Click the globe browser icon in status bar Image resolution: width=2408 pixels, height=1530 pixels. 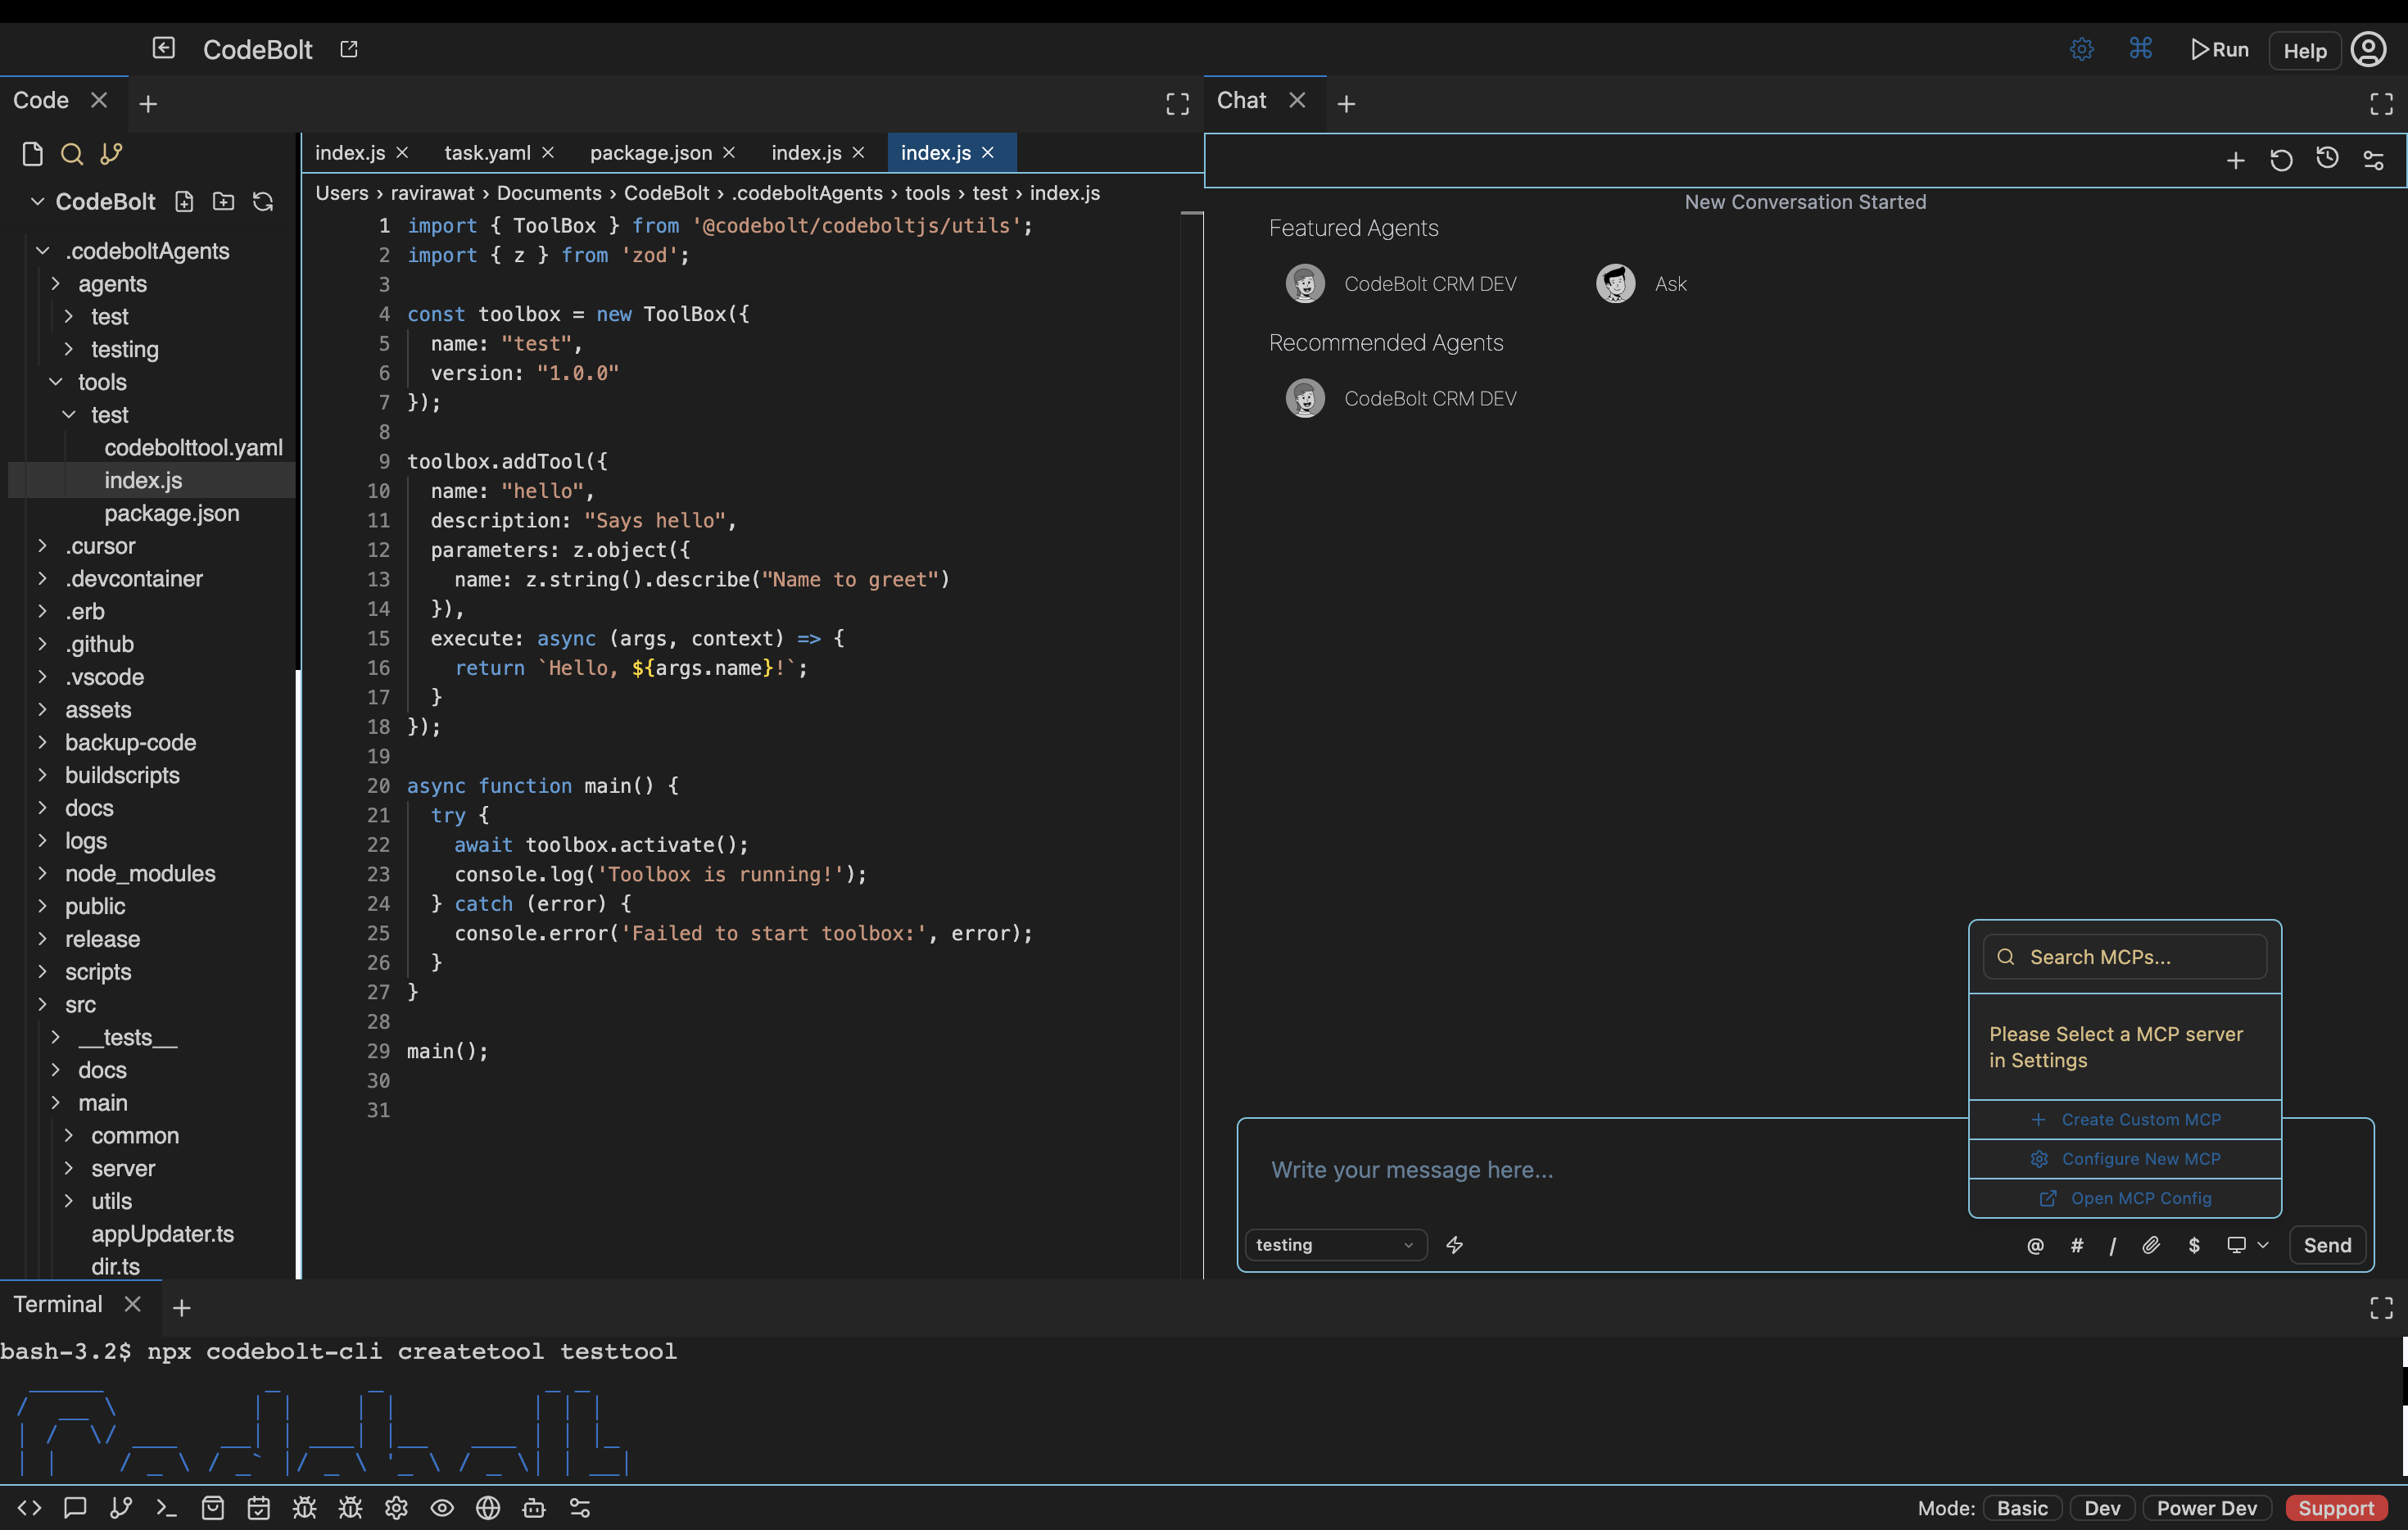tap(488, 1508)
